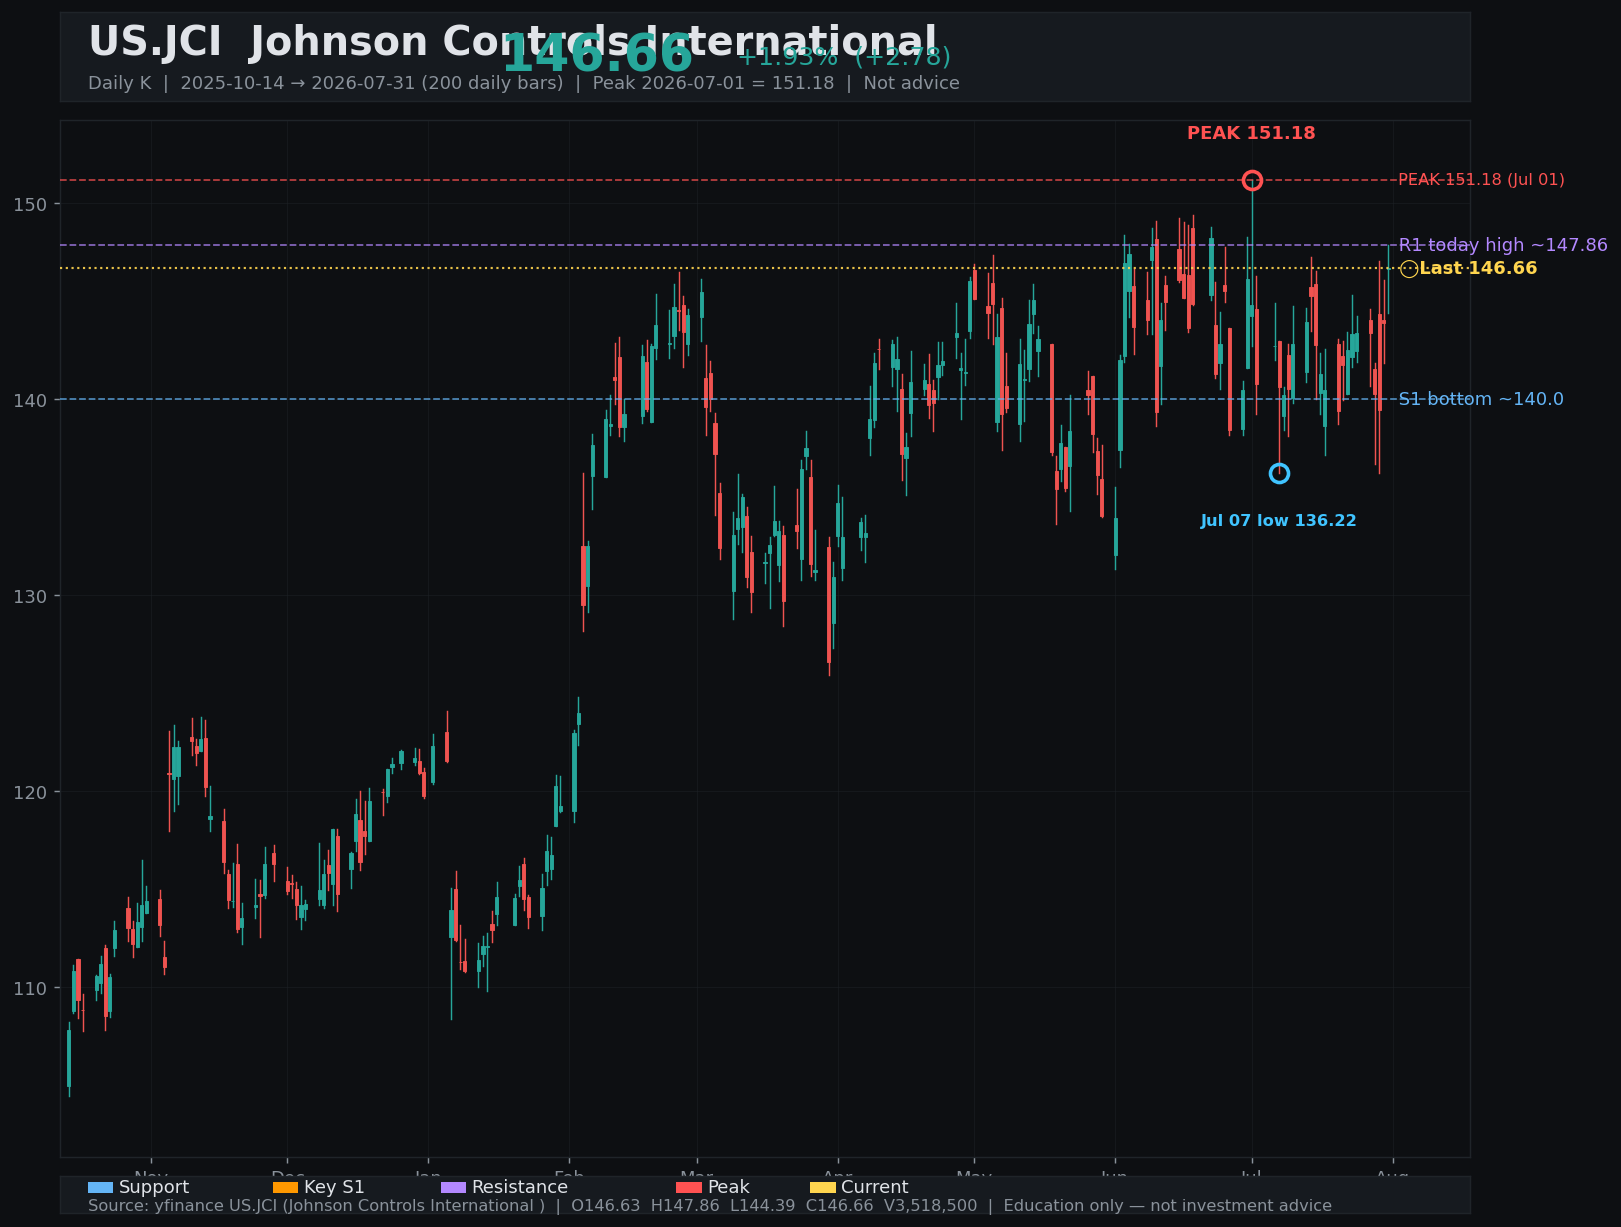
Task: Click the 'Jul 07 low 136.22' annotation
Action: coord(1279,521)
